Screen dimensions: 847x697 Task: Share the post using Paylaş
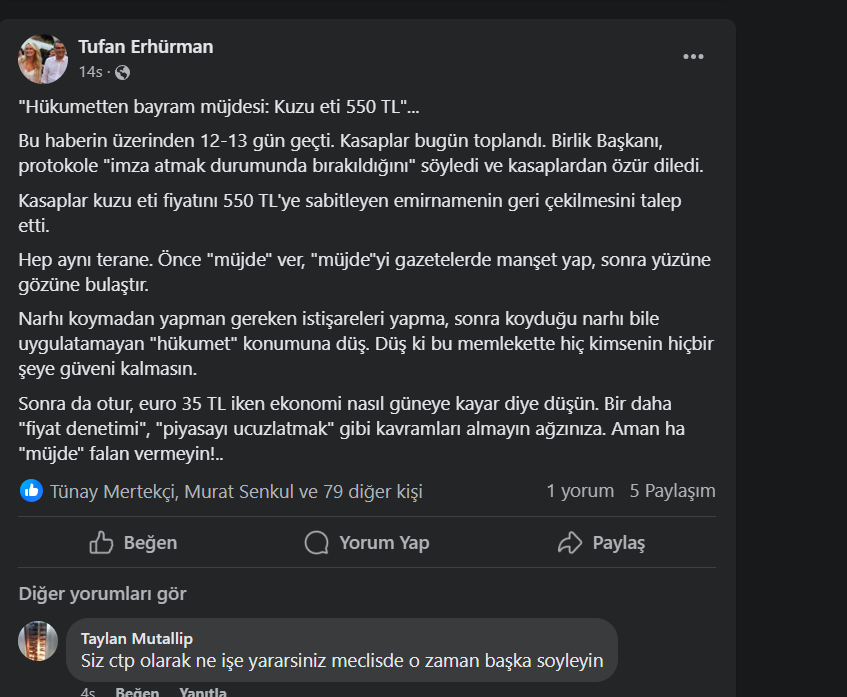tap(601, 543)
